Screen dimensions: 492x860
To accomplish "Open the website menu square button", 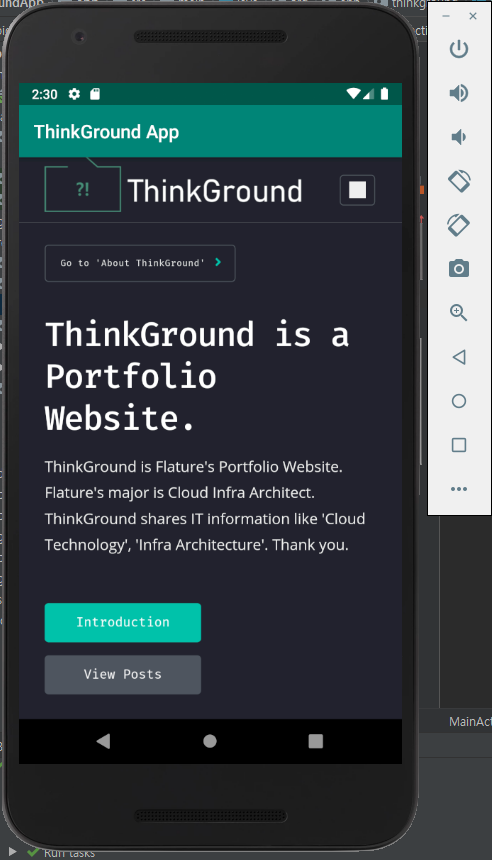I will [x=358, y=190].
